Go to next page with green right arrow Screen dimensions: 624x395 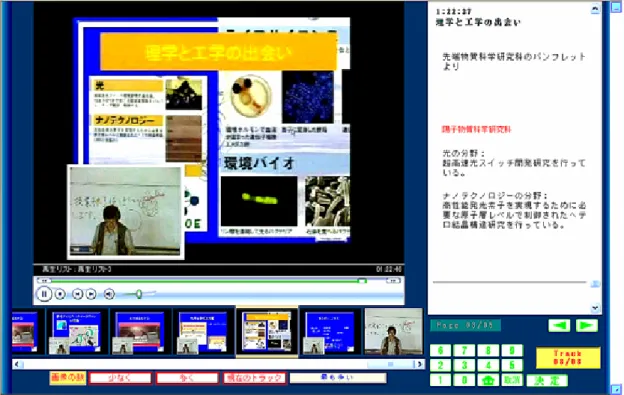click(587, 325)
